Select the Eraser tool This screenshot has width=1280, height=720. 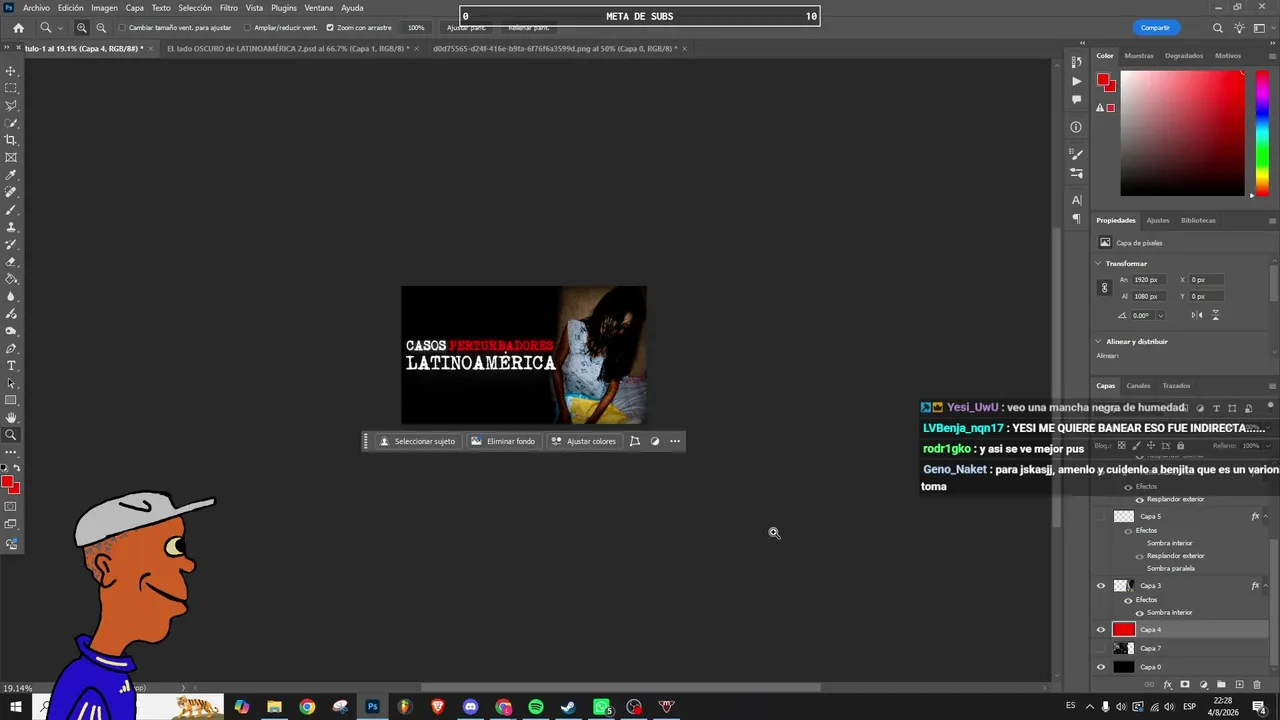[x=11, y=261]
